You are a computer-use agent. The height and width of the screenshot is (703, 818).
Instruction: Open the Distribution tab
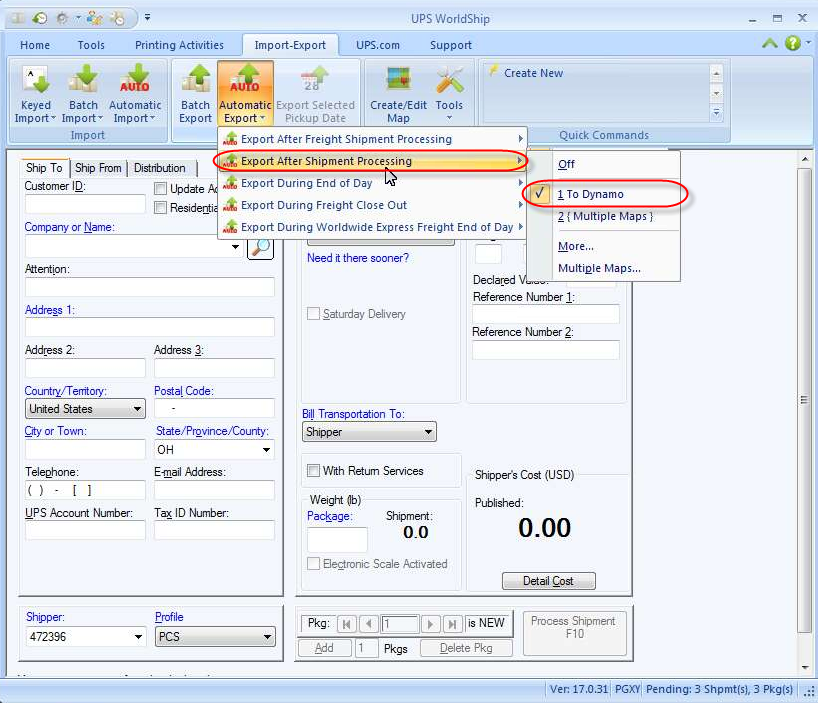[160, 168]
